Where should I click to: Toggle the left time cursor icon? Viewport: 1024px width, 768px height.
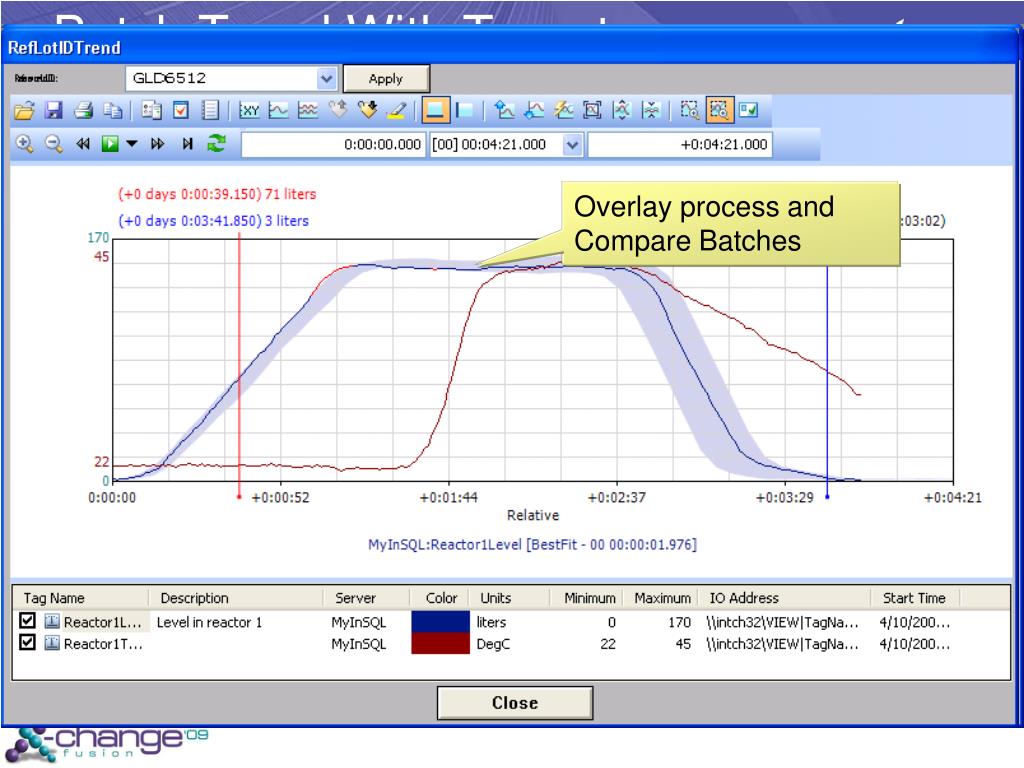pos(464,110)
